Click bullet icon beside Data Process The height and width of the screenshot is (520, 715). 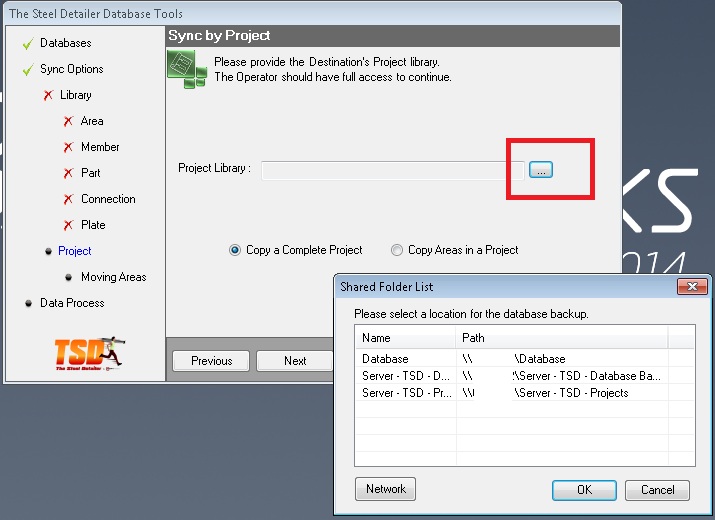click(28, 303)
